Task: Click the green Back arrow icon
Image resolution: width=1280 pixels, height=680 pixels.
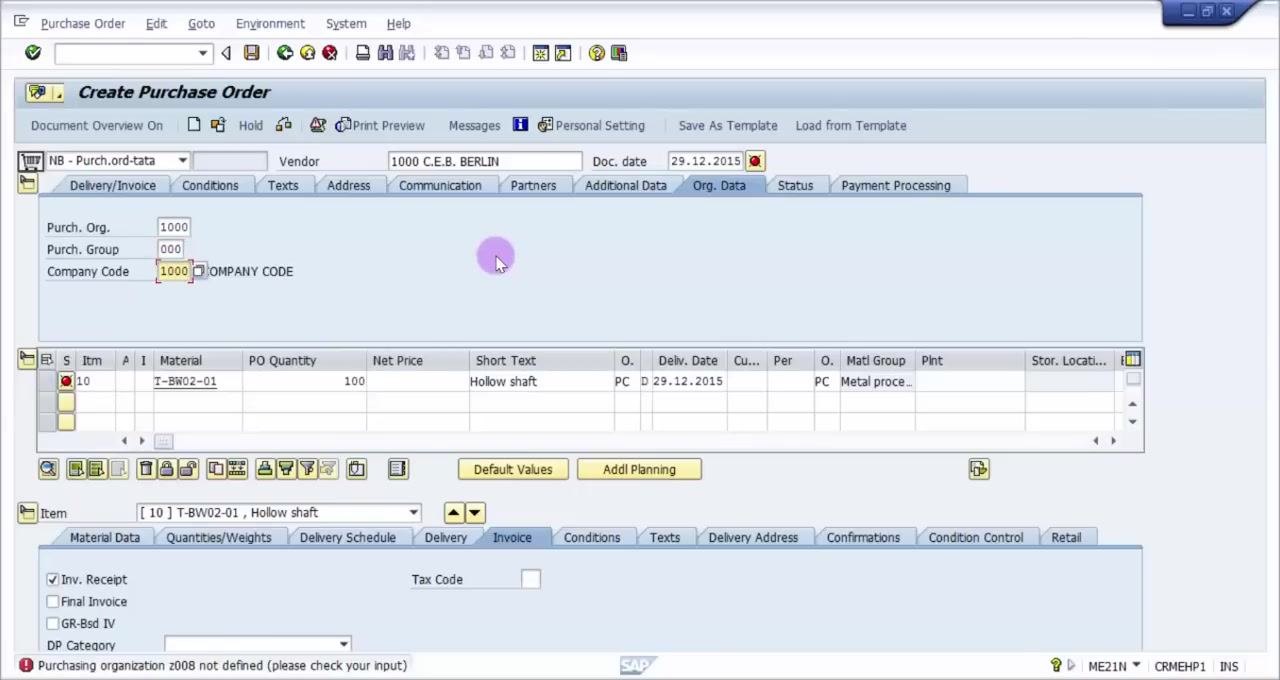Action: [x=285, y=53]
